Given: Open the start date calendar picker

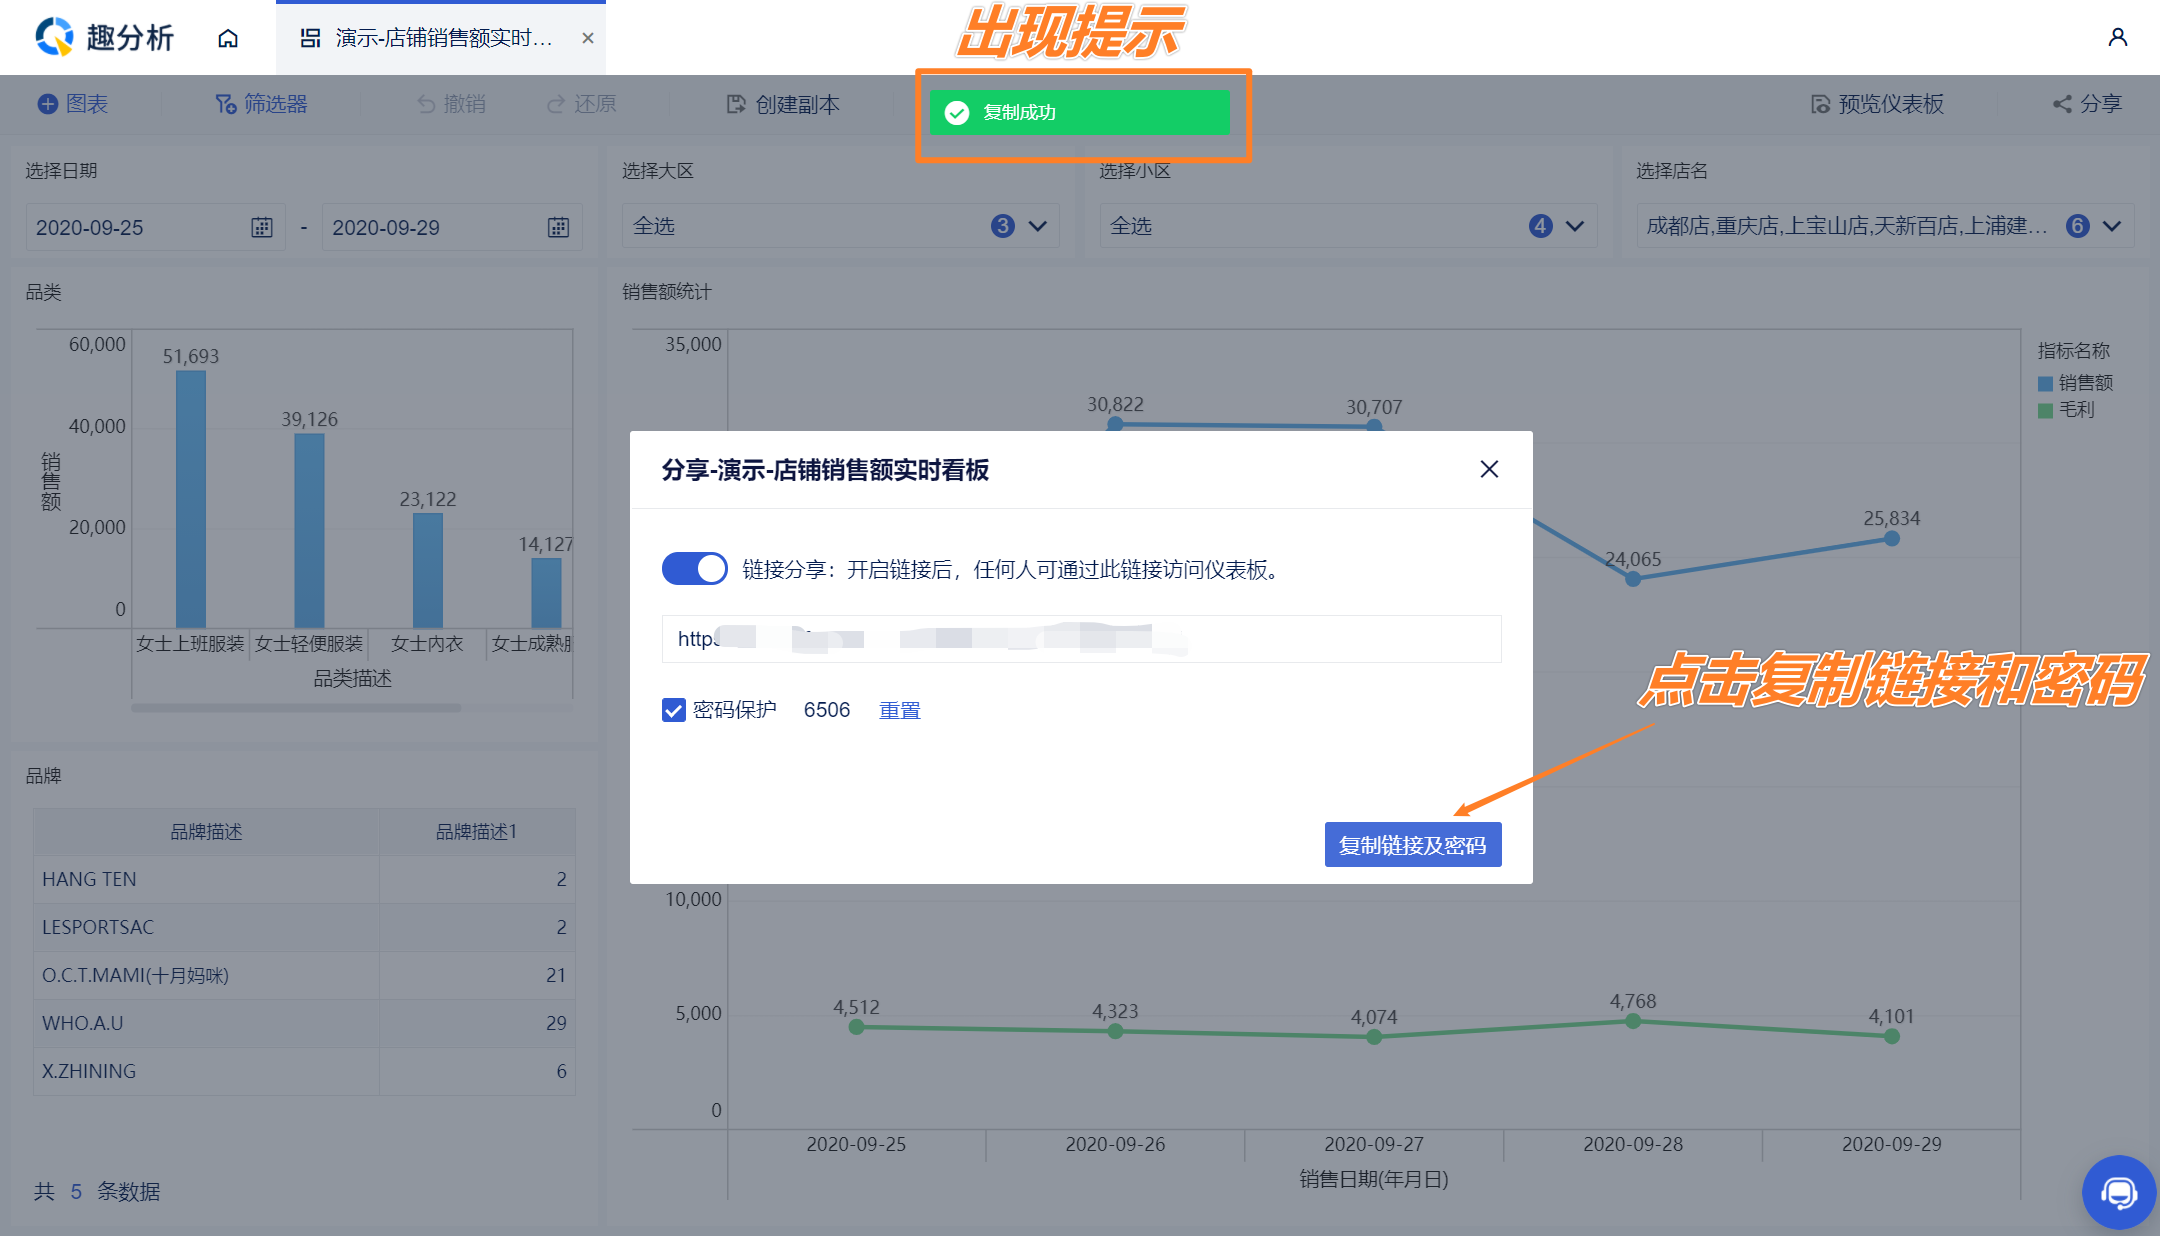Looking at the screenshot, I should point(262,228).
